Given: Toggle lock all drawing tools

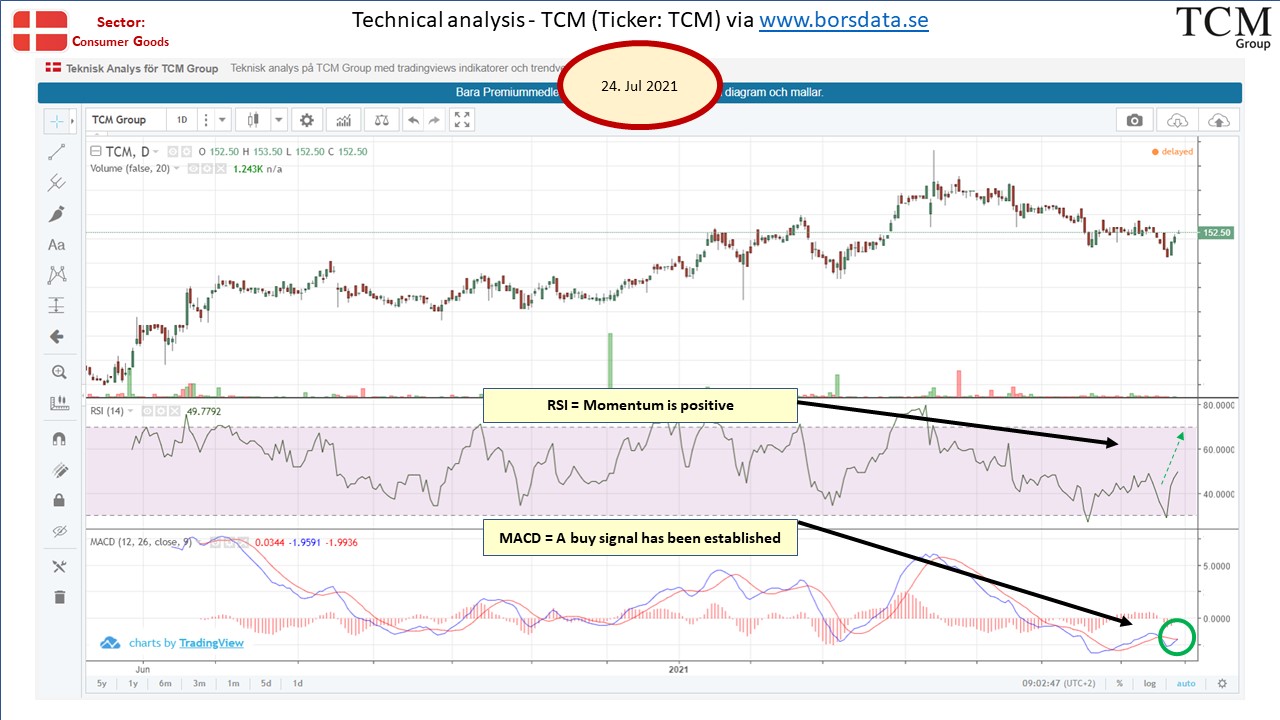Looking at the screenshot, I should click(58, 500).
